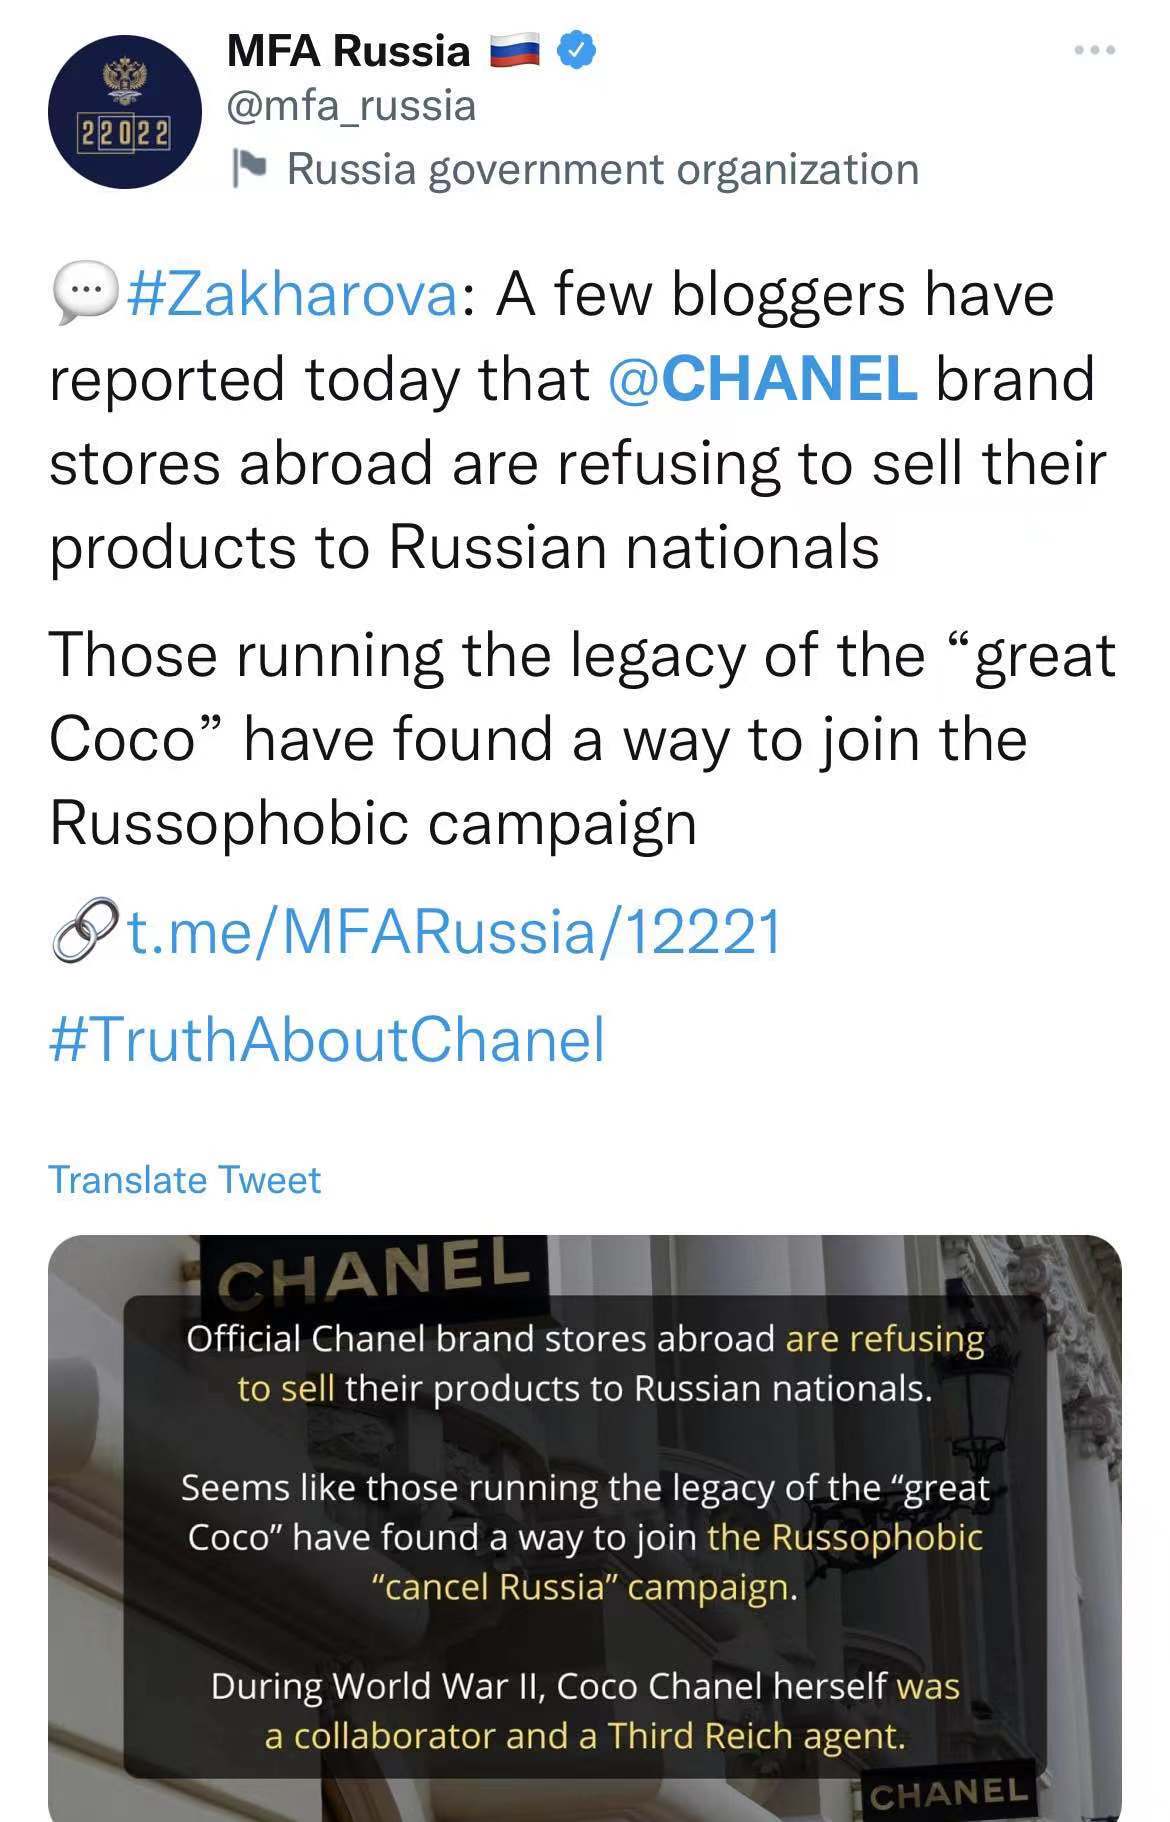The height and width of the screenshot is (1822, 1170).
Task: Click the speech bubble emoji before #Zakharova
Action: pos(84,295)
